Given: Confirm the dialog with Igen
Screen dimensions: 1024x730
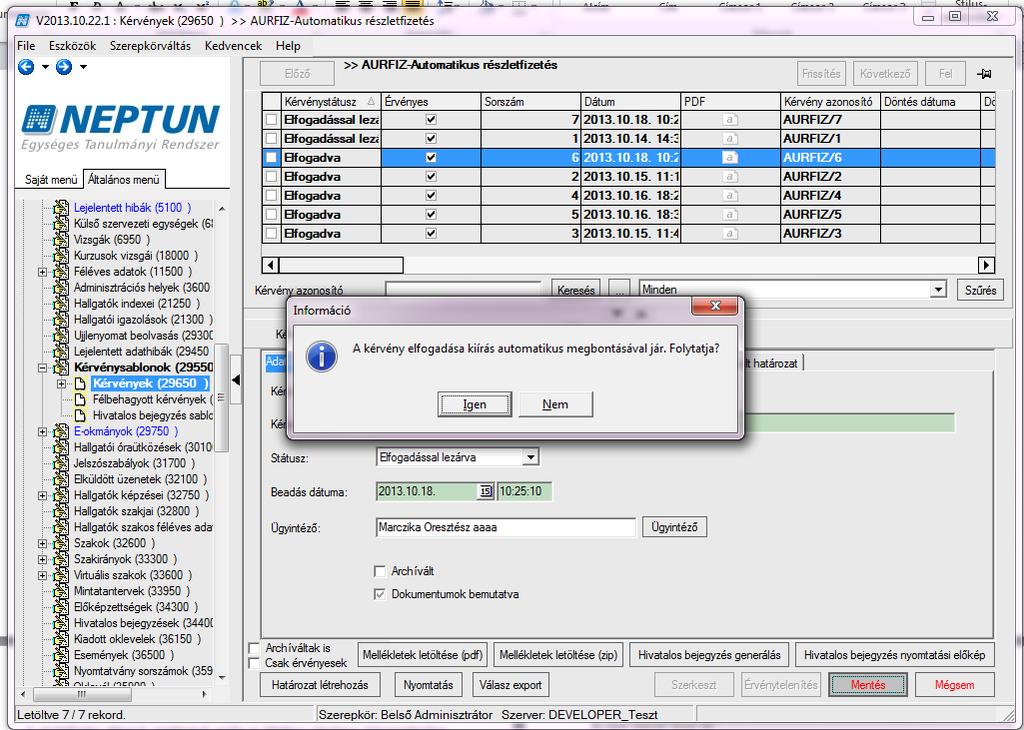Looking at the screenshot, I should coord(474,404).
